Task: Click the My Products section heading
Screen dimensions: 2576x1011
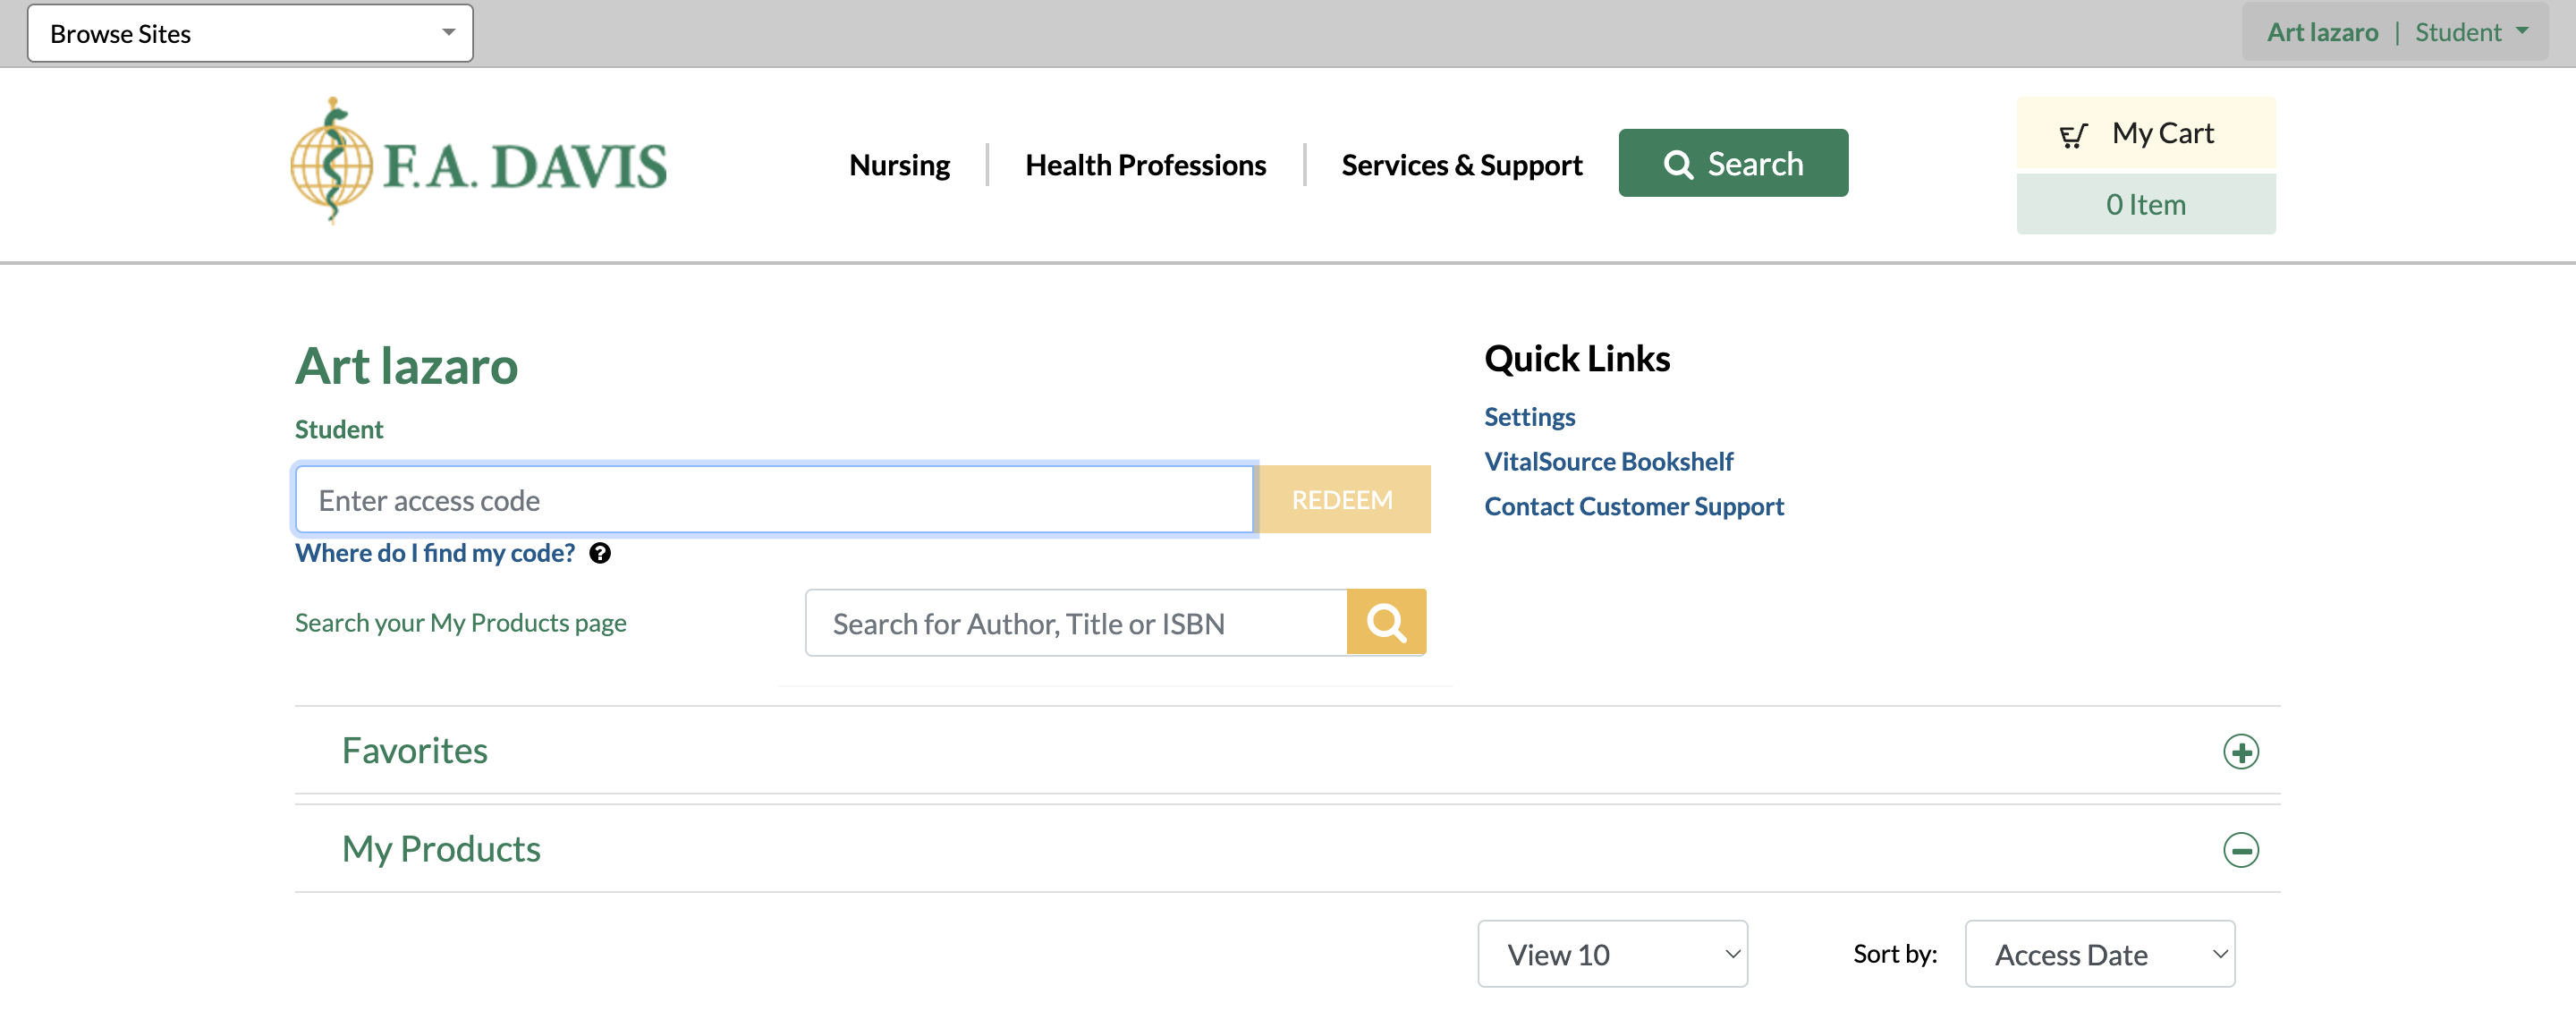Action: tap(441, 849)
